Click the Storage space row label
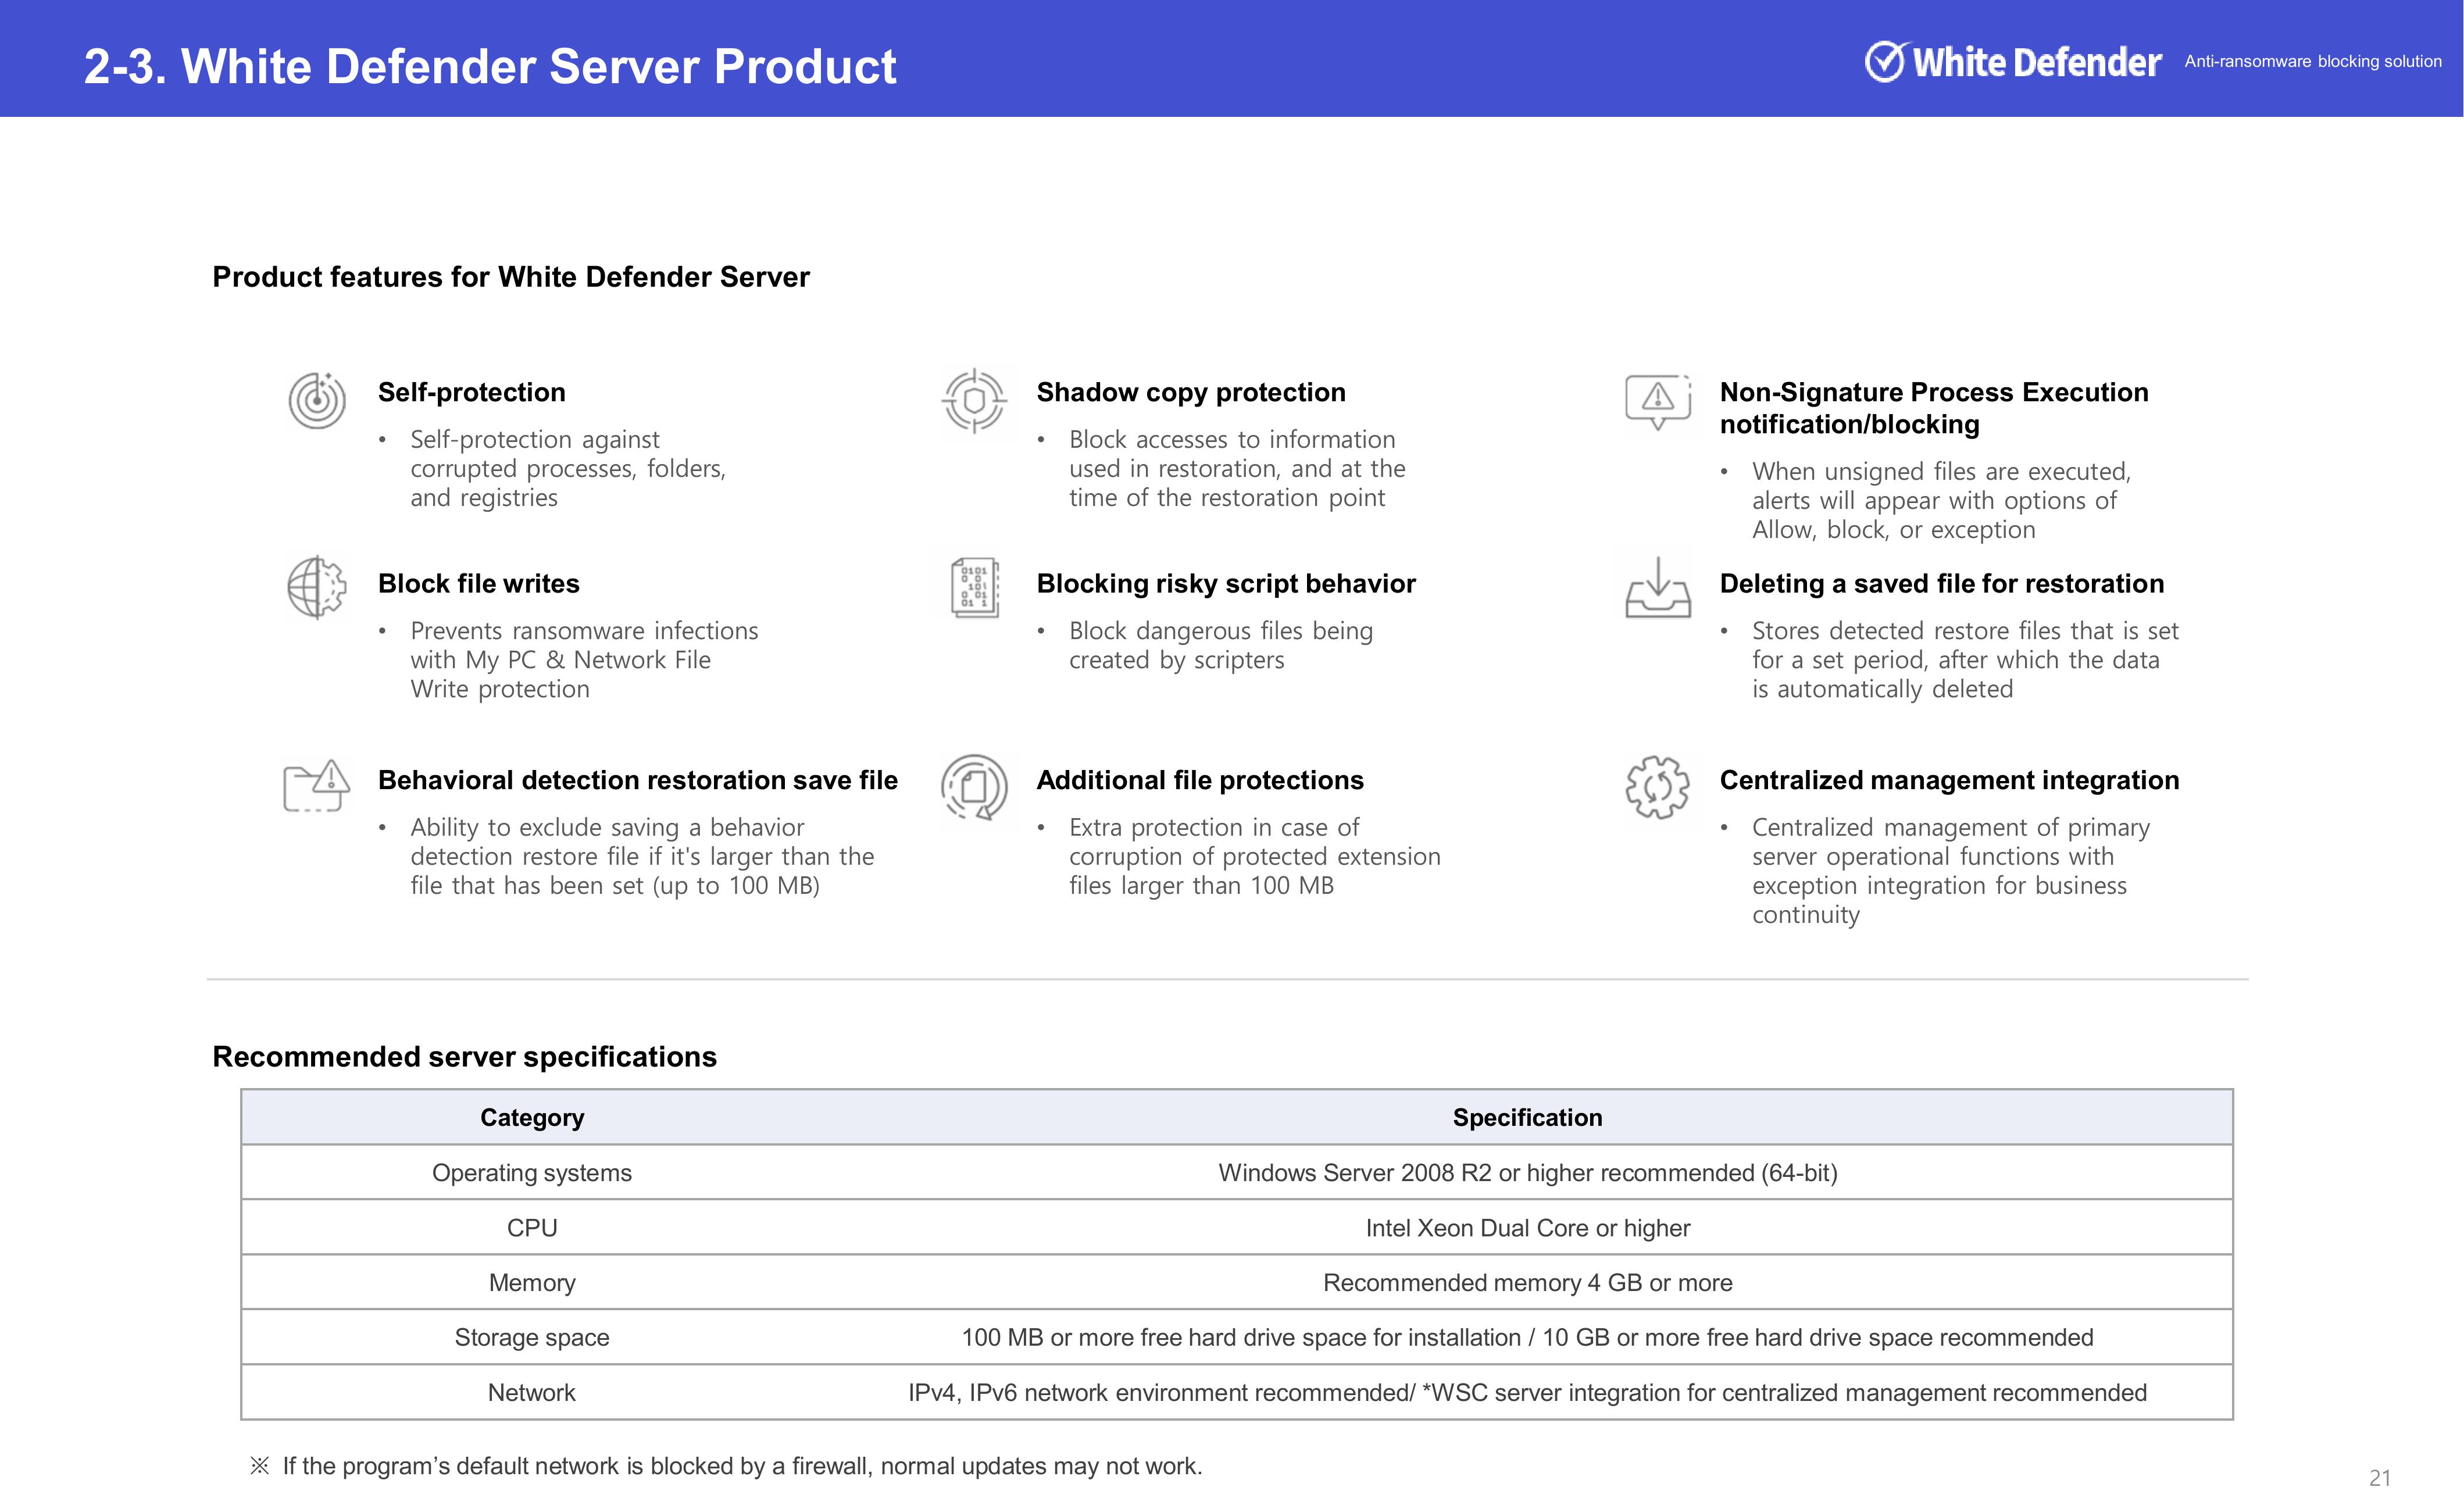This screenshot has height=1512, width=2464. [532, 1337]
